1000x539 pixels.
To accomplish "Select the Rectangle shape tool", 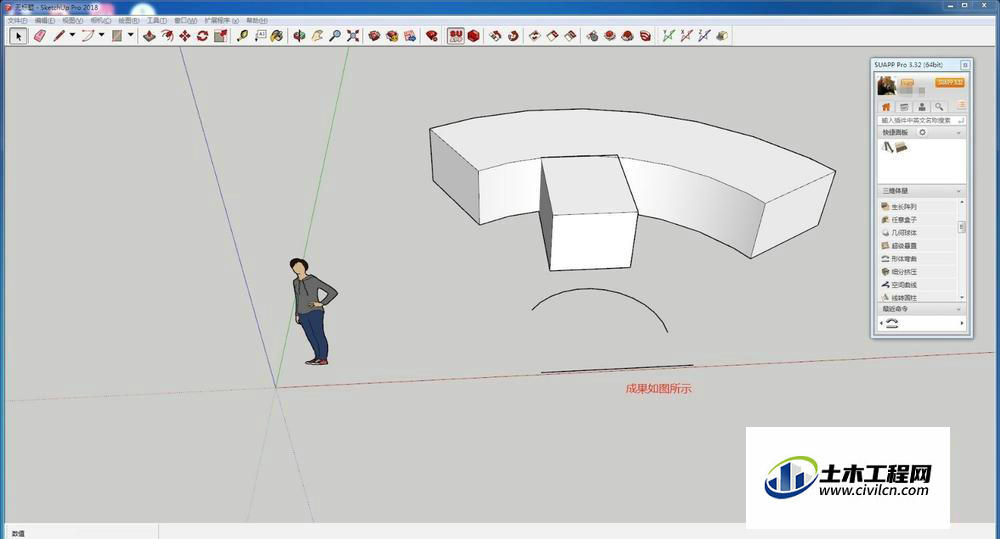I will pos(117,36).
